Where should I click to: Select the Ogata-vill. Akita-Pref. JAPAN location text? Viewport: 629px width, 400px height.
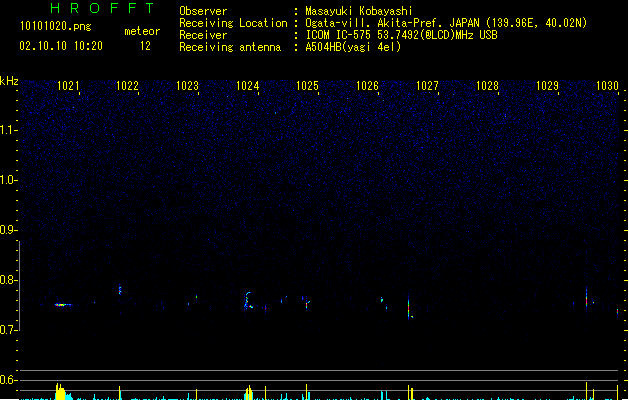pos(446,23)
